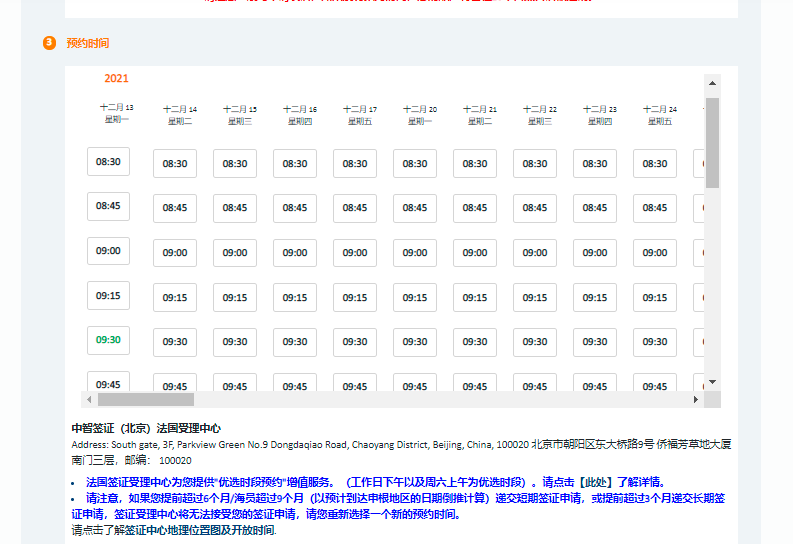
Task: Reserve 08:45 on Friday December 17
Action: (355, 208)
